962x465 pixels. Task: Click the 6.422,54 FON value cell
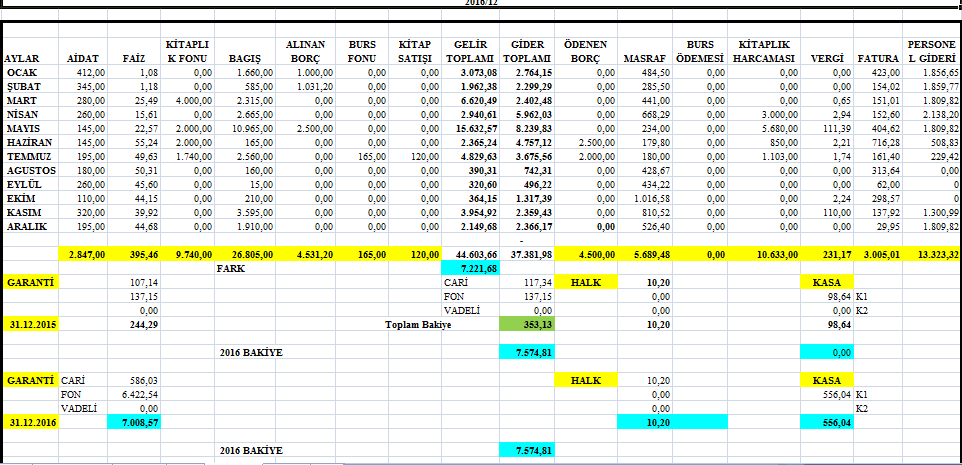click(x=134, y=394)
